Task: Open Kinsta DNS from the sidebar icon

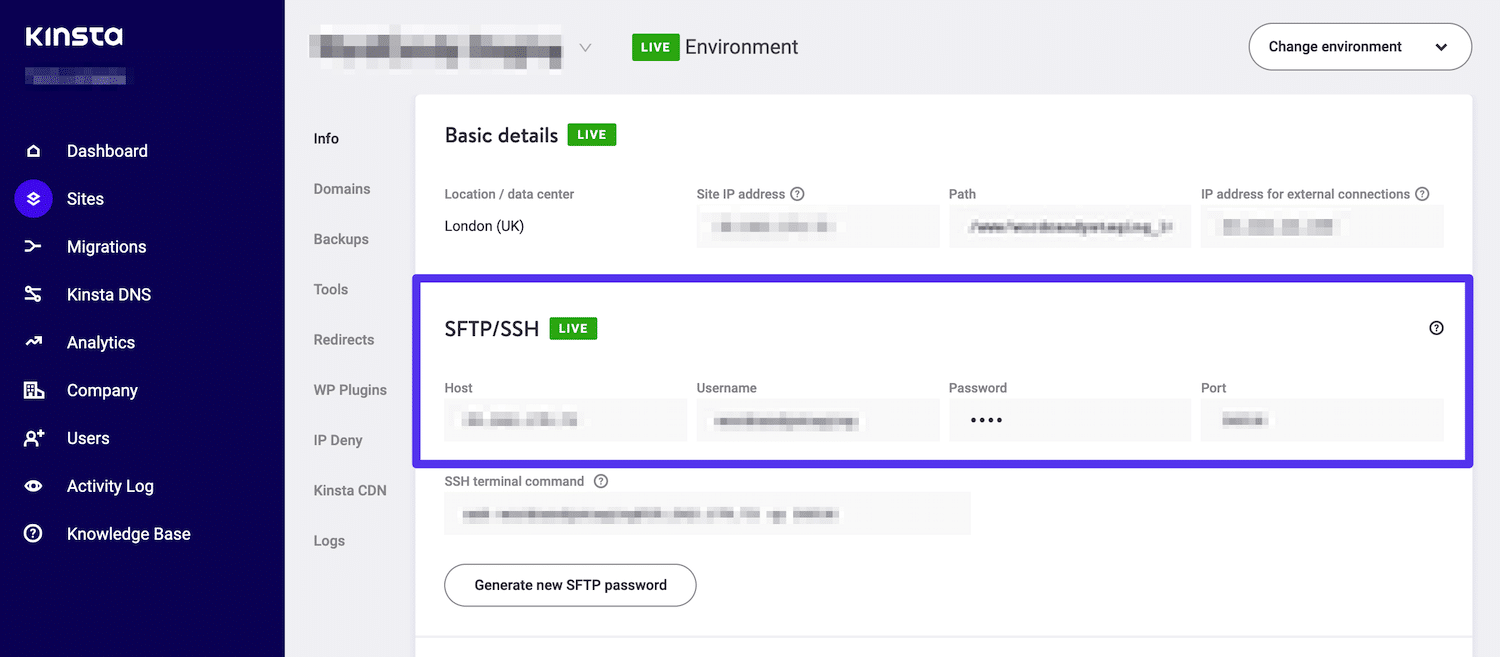Action: 33,294
